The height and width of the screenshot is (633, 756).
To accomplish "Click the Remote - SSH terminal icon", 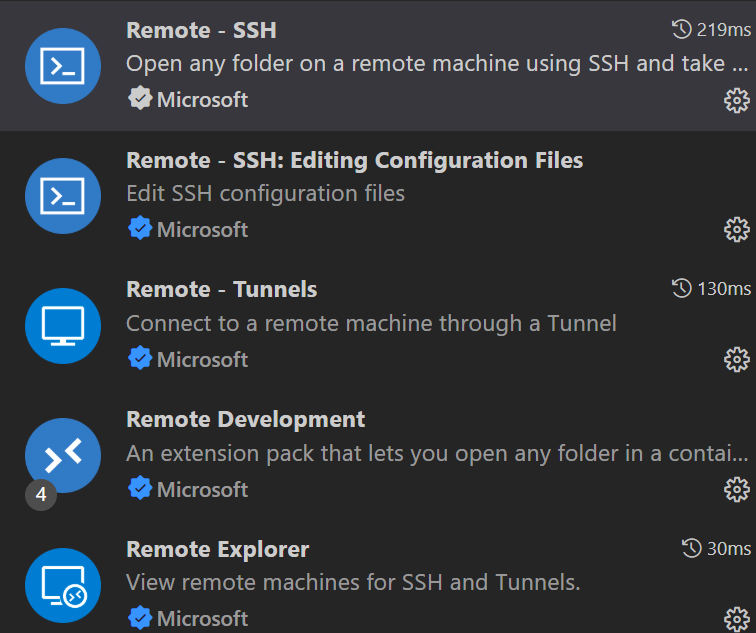I will (62, 66).
